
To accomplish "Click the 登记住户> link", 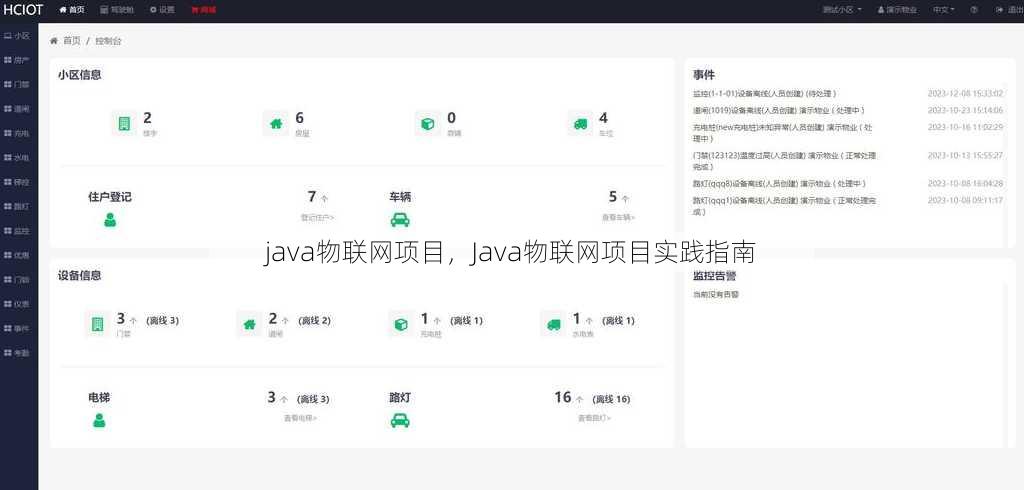I will [x=317, y=217].
